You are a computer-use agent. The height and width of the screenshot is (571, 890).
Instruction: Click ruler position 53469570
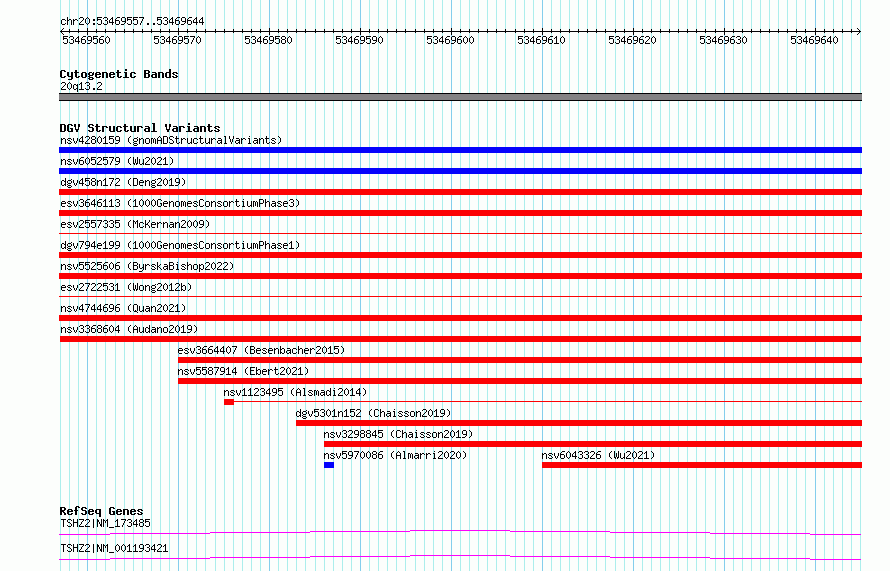tap(177, 40)
